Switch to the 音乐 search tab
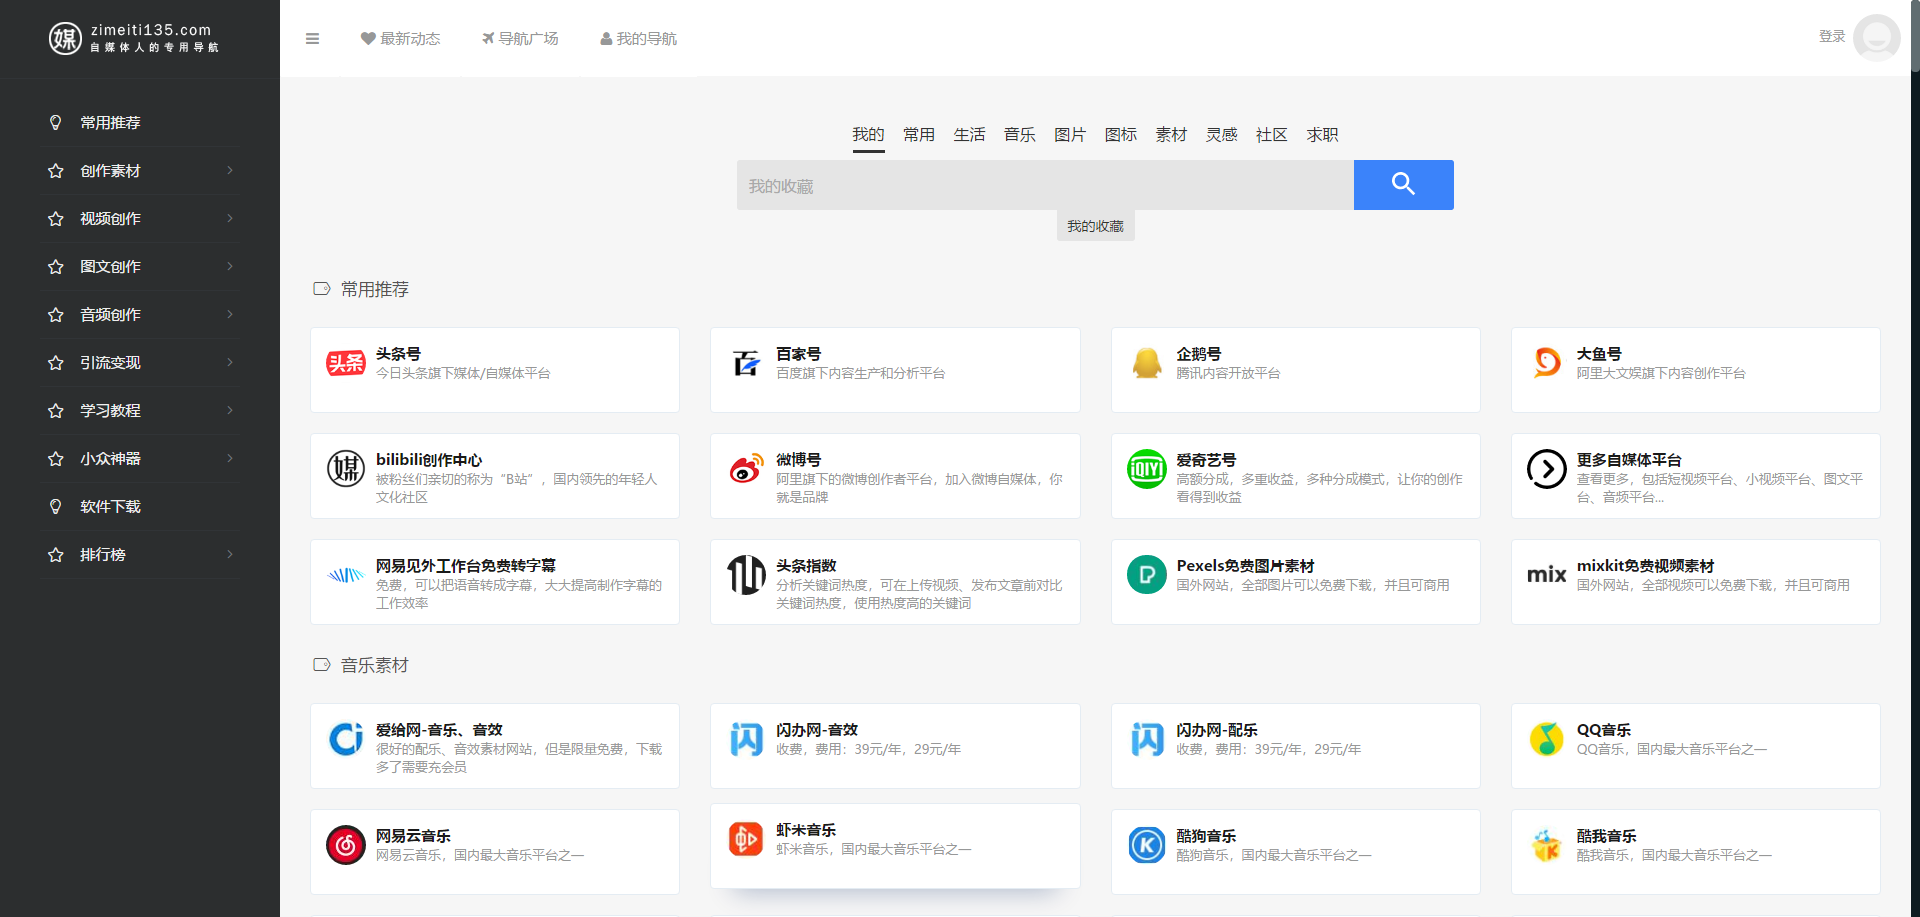 pos(1019,135)
